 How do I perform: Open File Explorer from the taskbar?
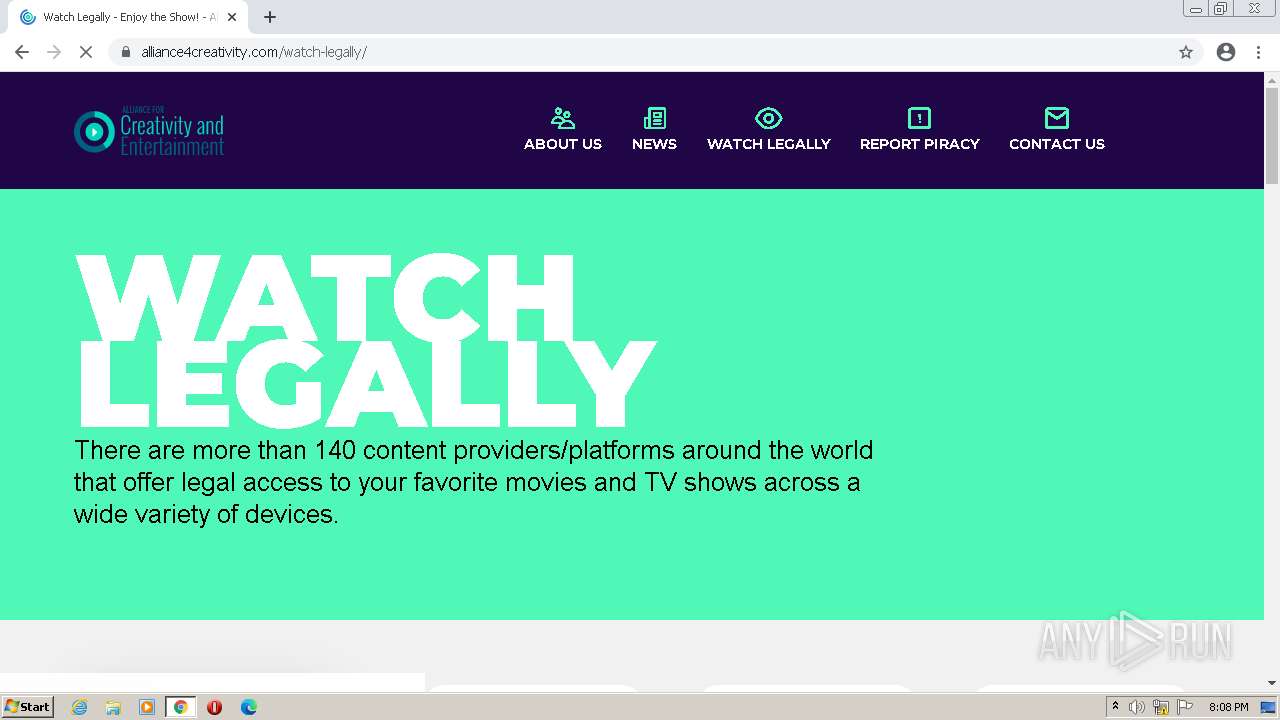[113, 707]
